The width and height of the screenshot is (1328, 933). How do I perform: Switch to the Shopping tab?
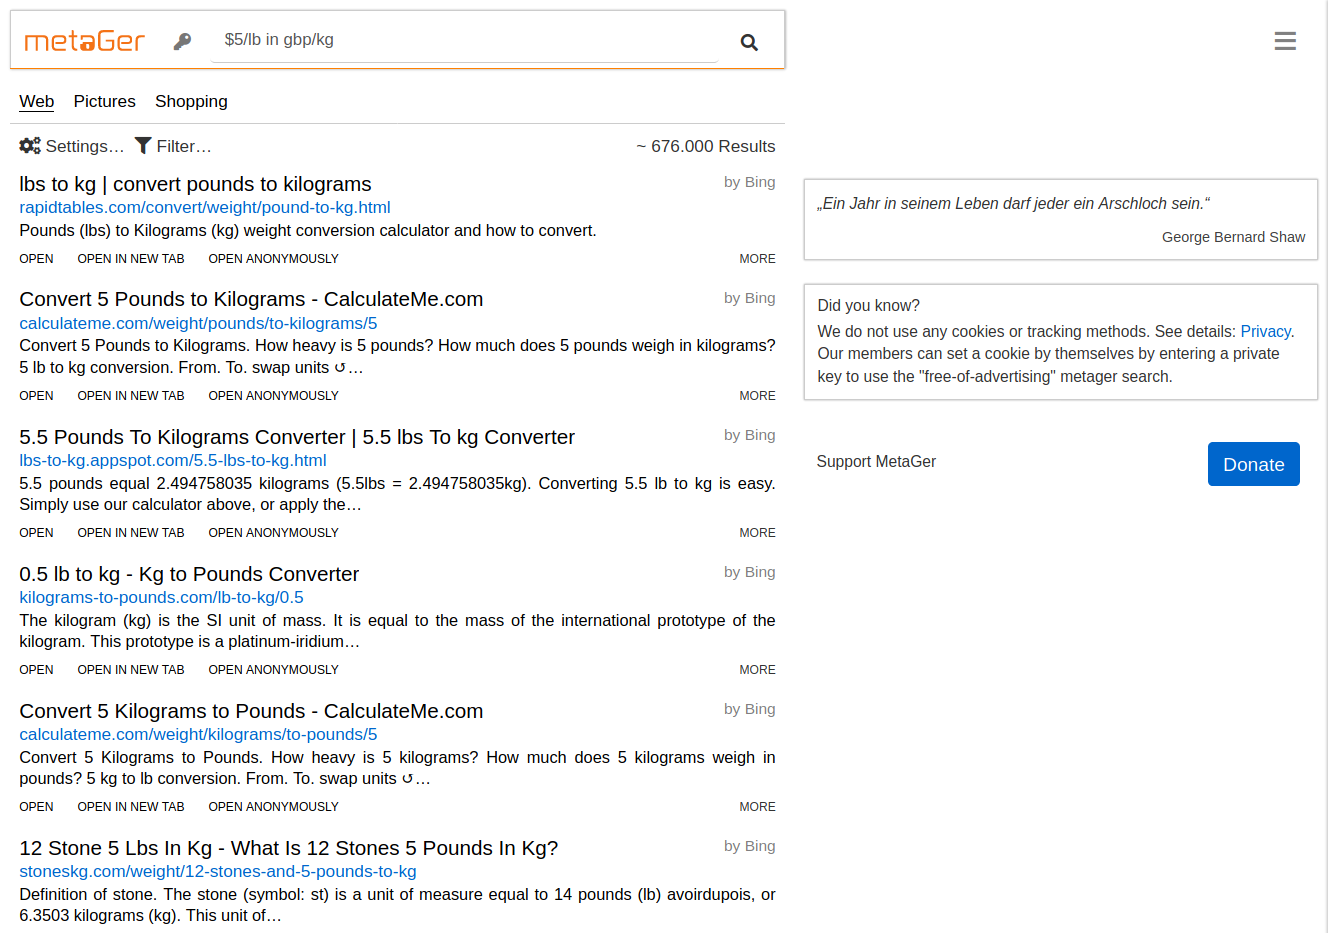191,102
